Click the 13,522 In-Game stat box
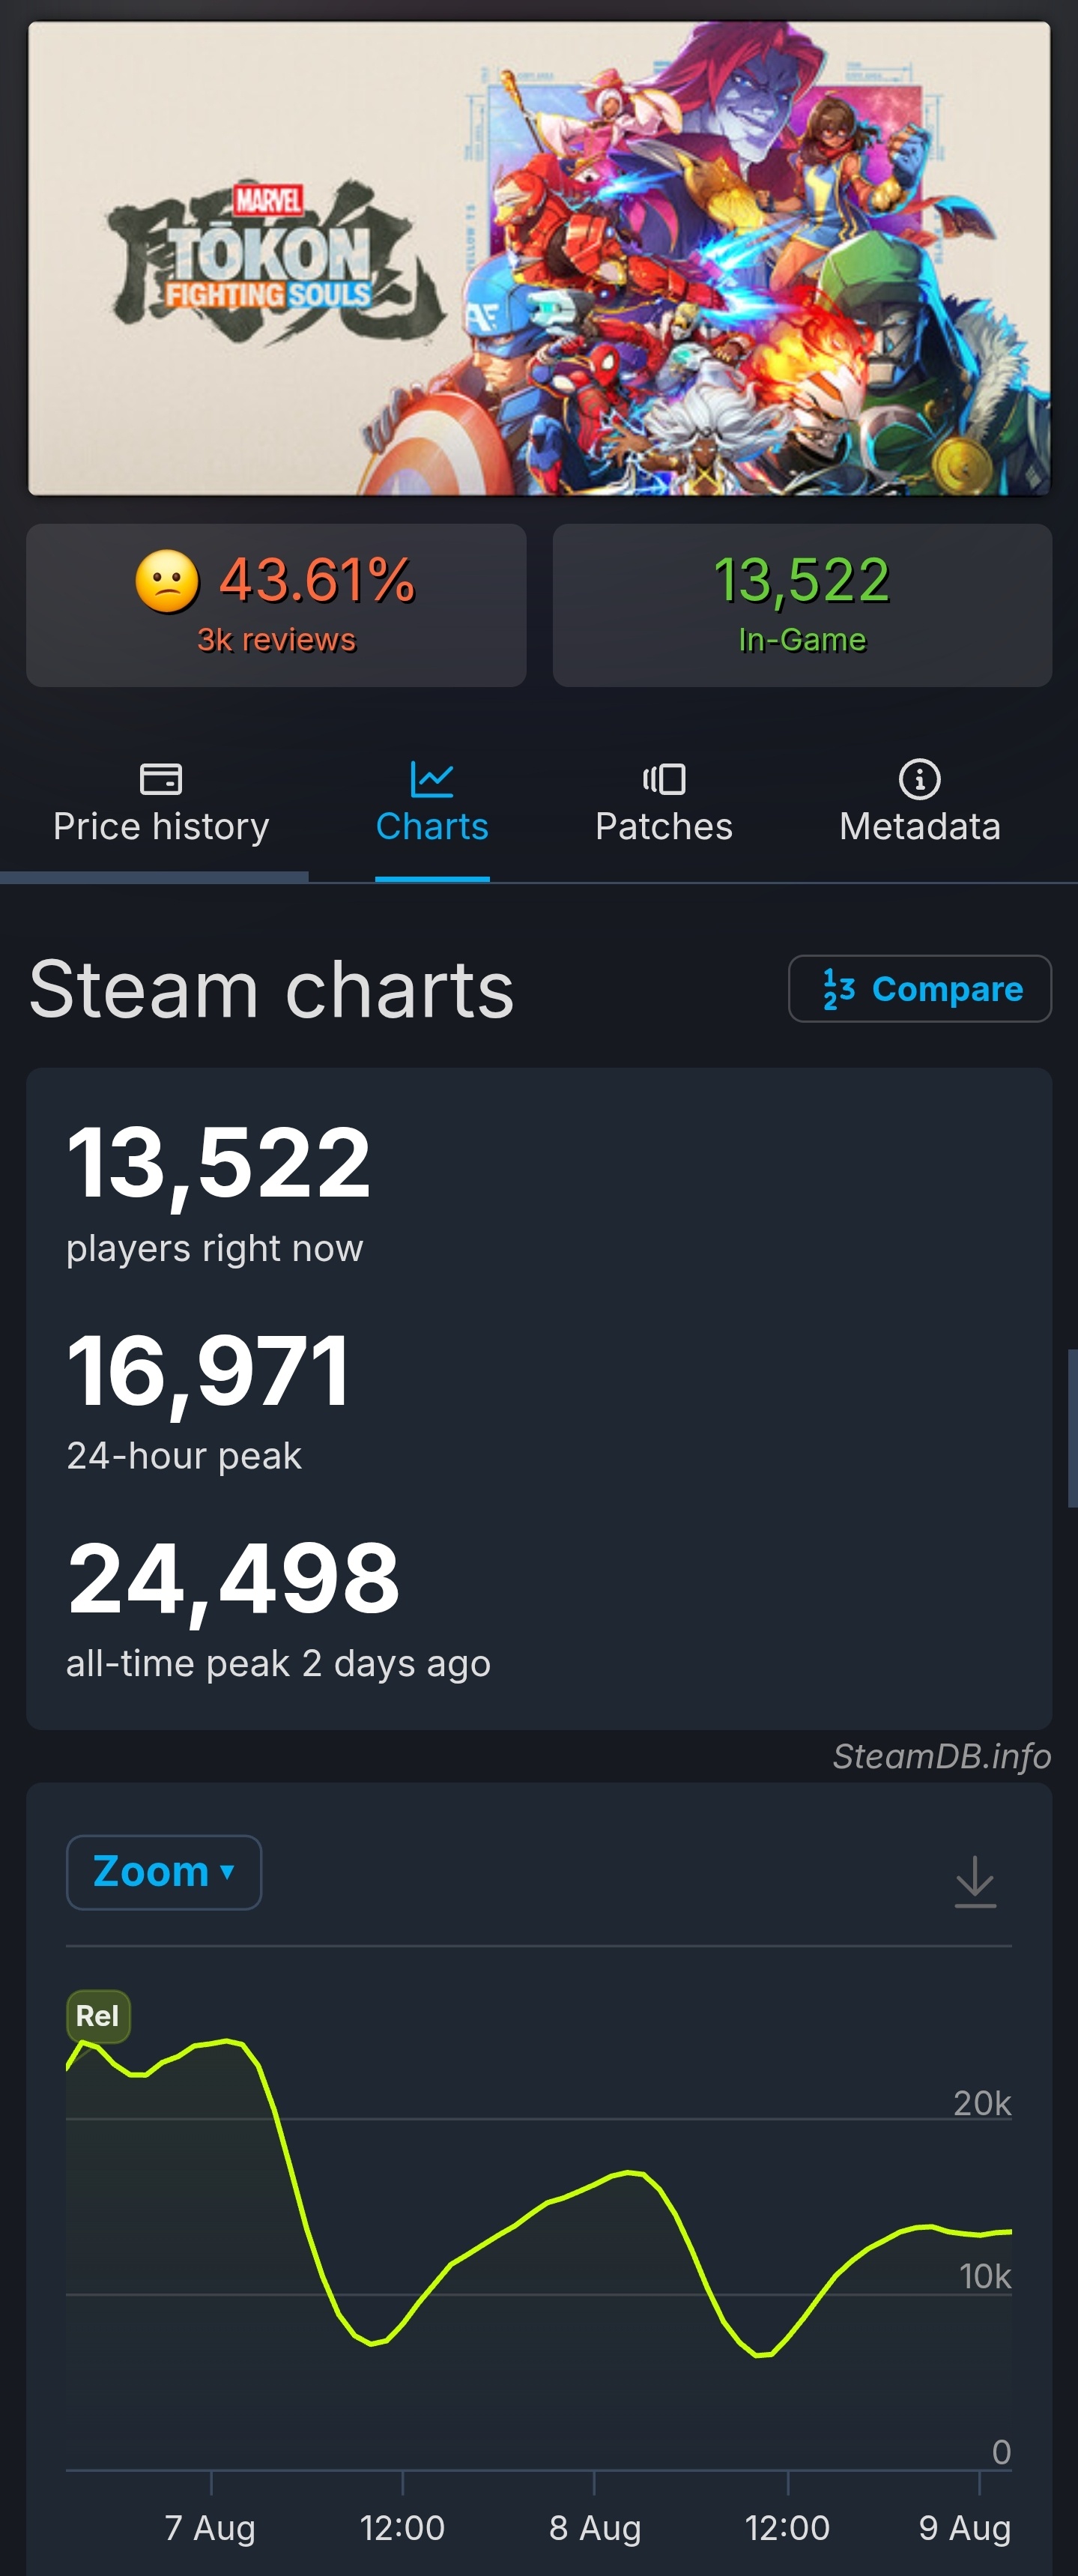The width and height of the screenshot is (1078, 2576). (802, 605)
